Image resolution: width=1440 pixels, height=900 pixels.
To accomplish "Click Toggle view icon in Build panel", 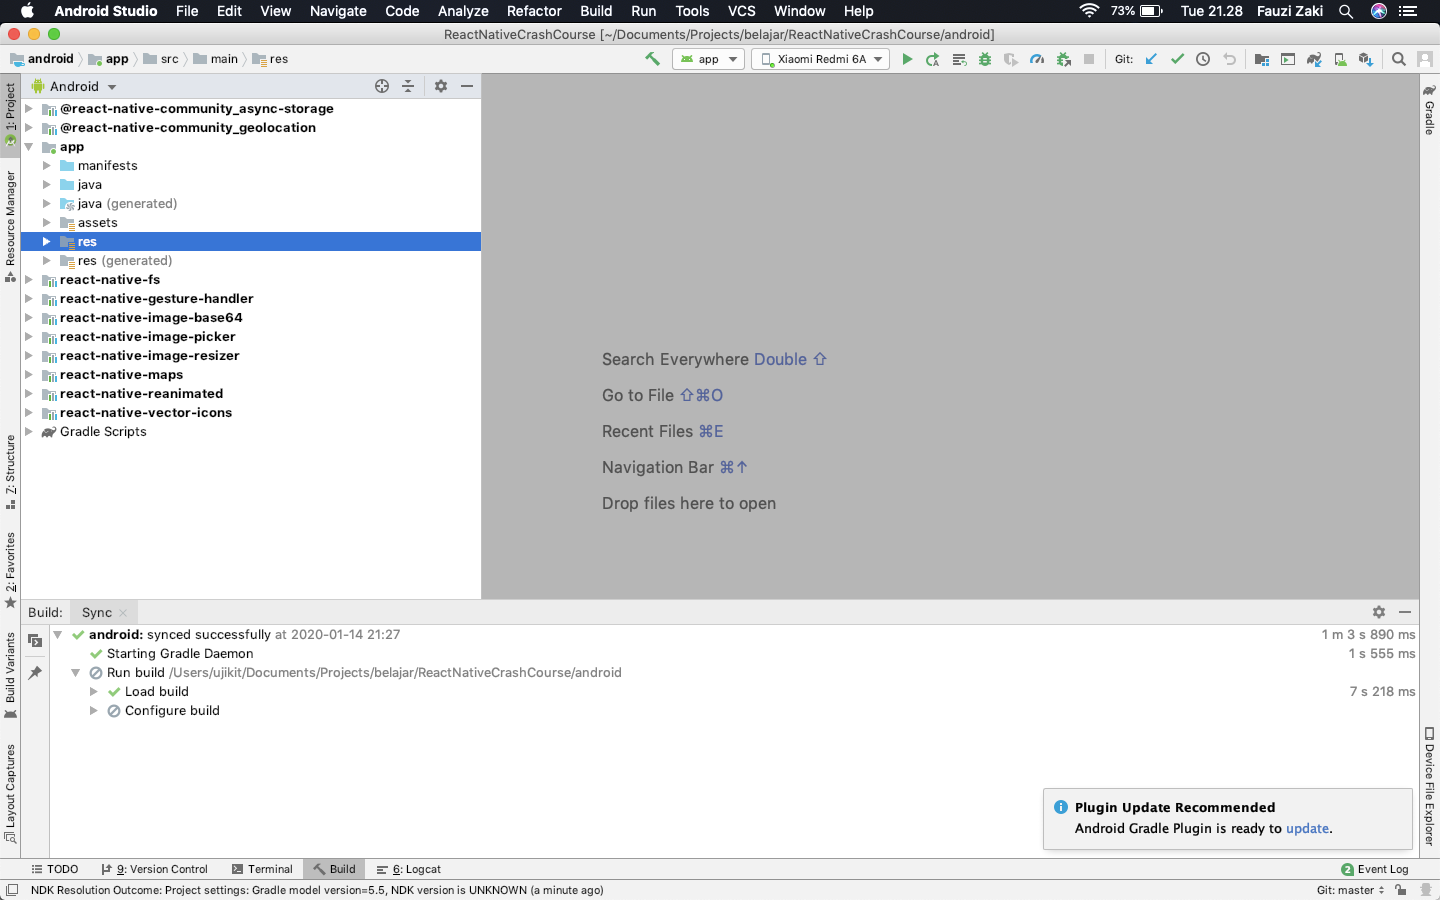I will click(35, 641).
